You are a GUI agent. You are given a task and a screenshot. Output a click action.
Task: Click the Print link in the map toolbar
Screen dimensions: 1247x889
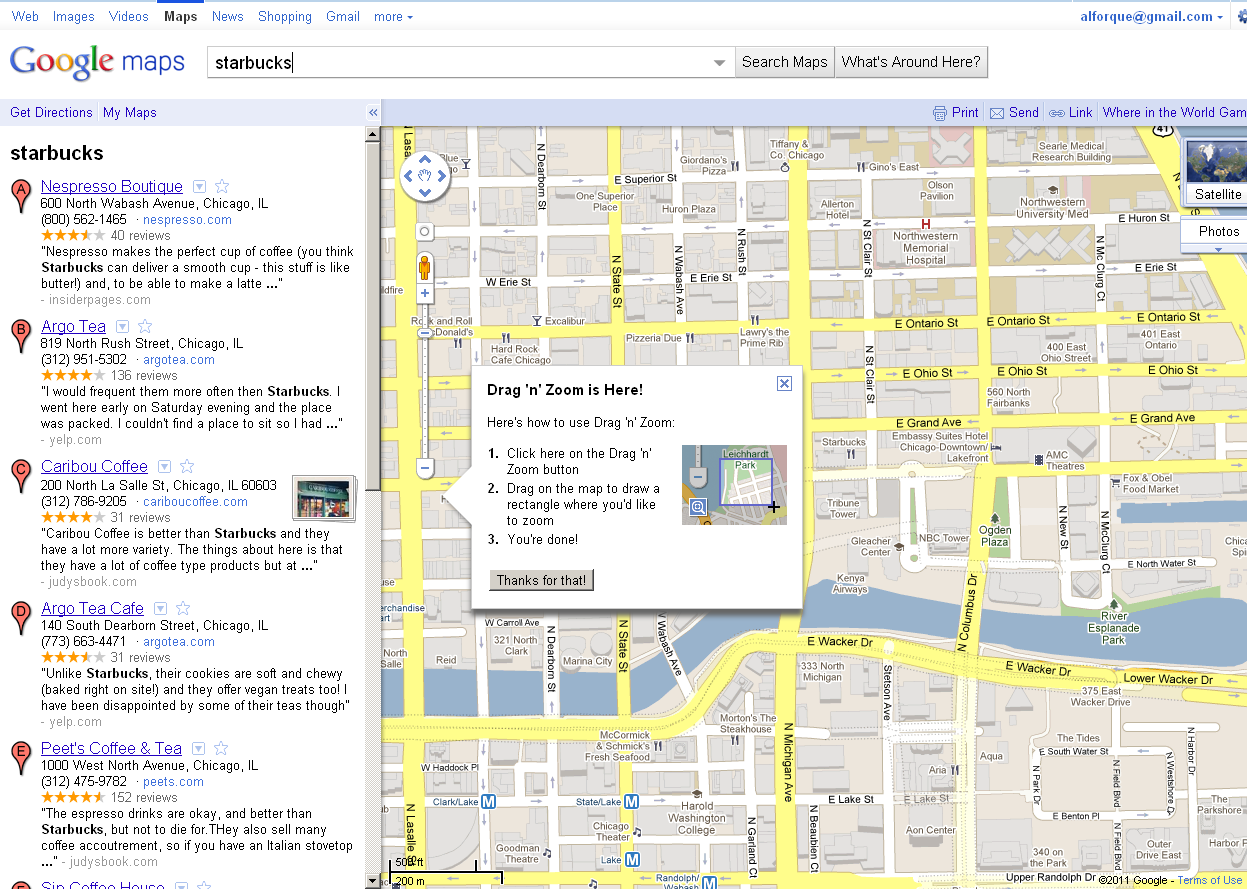coord(955,113)
